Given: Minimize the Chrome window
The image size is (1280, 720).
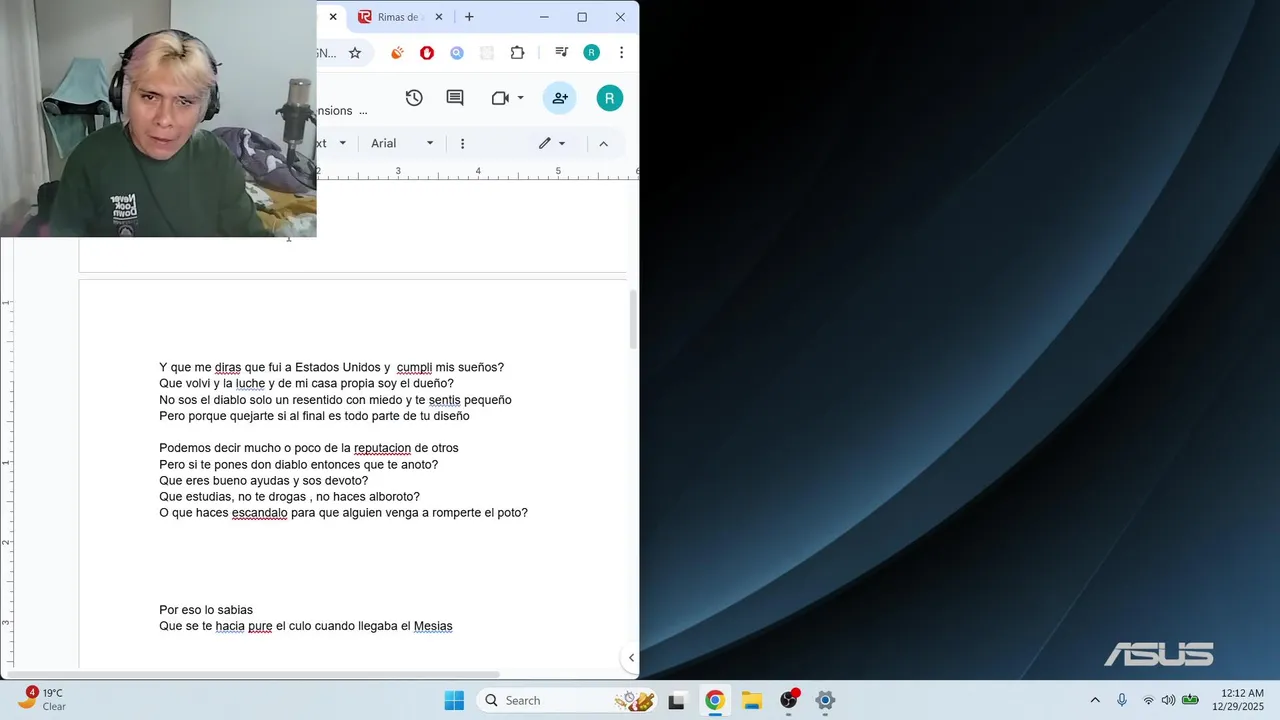Looking at the screenshot, I should (544, 17).
